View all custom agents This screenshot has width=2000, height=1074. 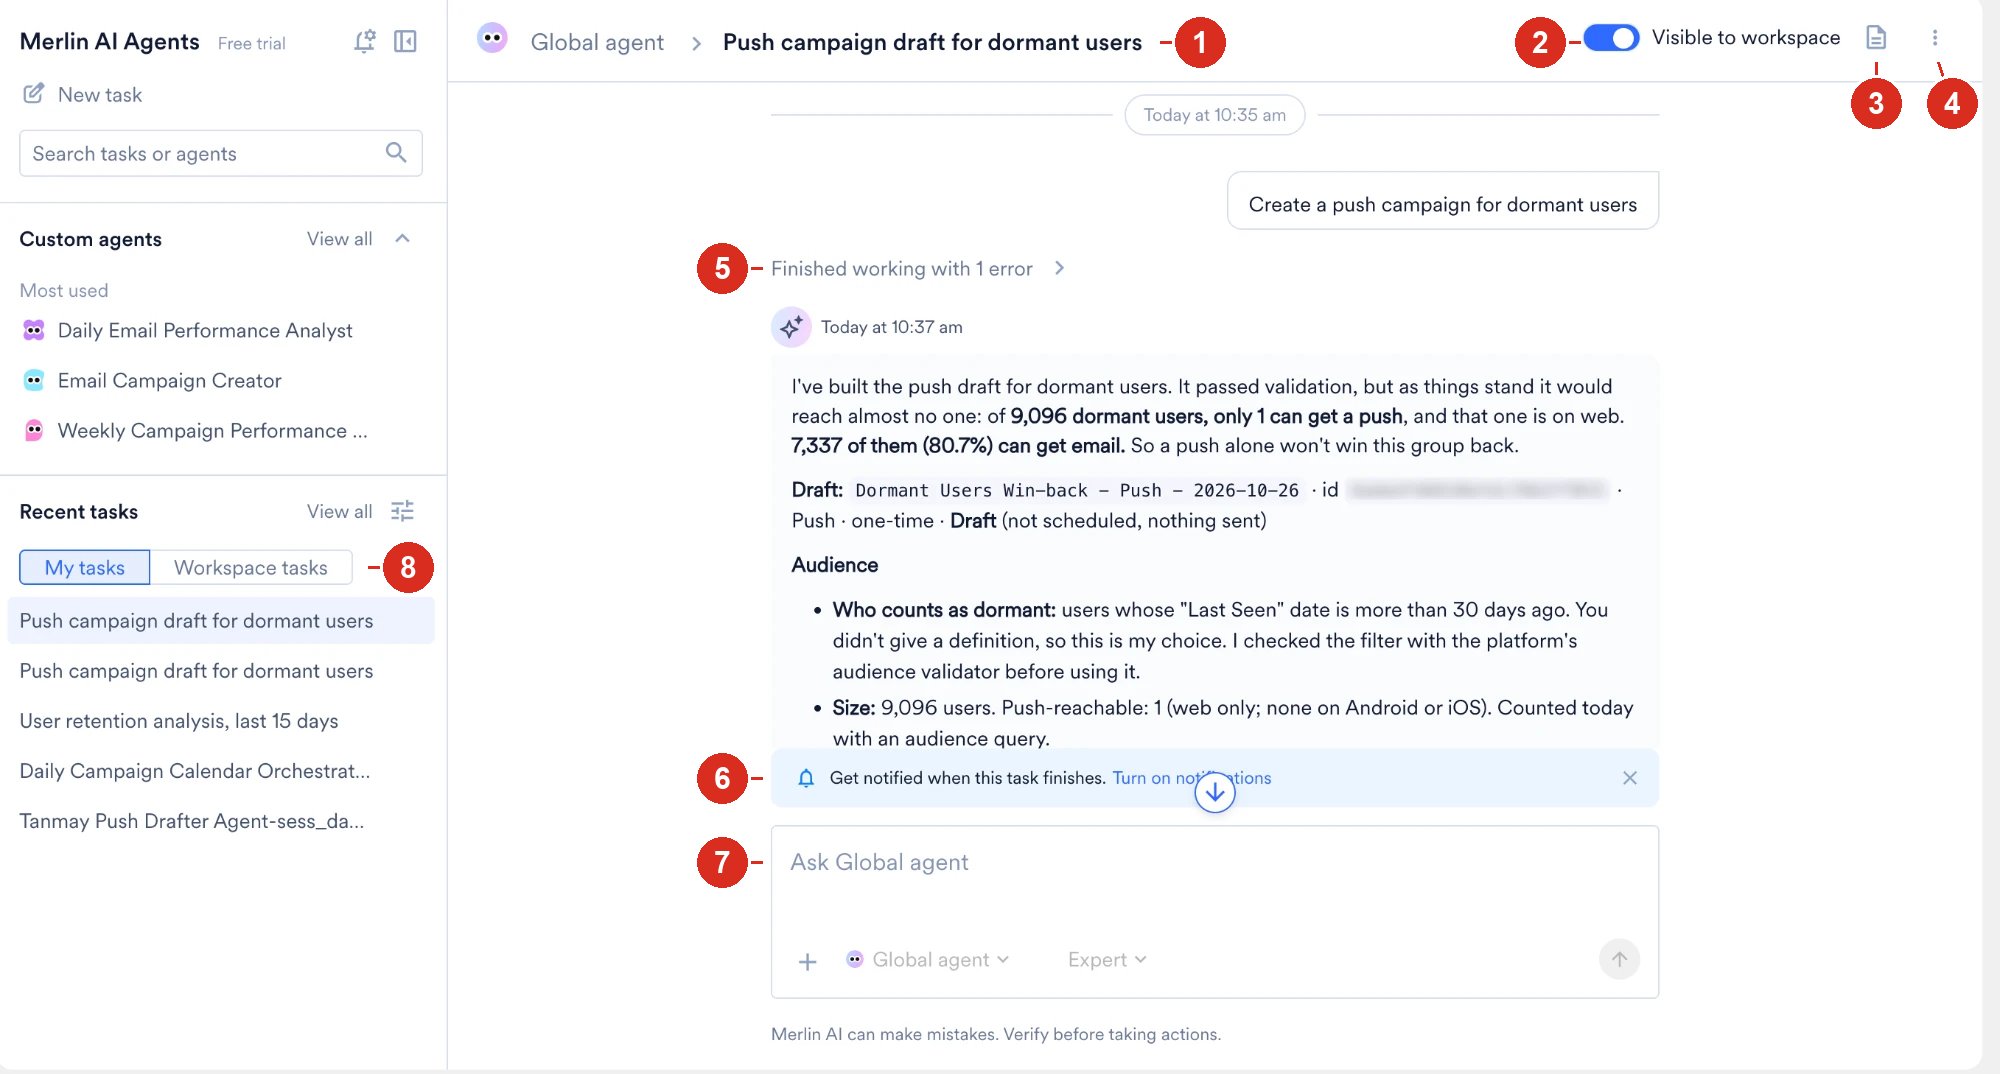tap(339, 238)
